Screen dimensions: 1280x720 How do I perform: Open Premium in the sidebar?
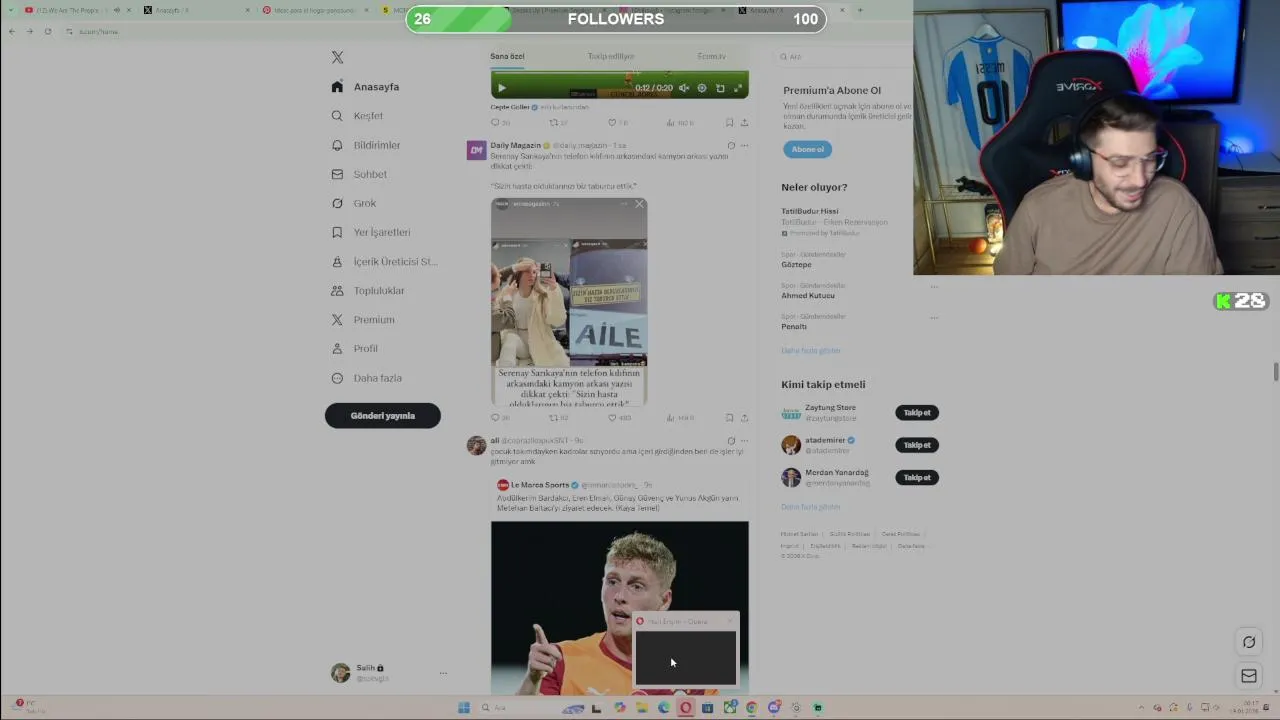363,320
